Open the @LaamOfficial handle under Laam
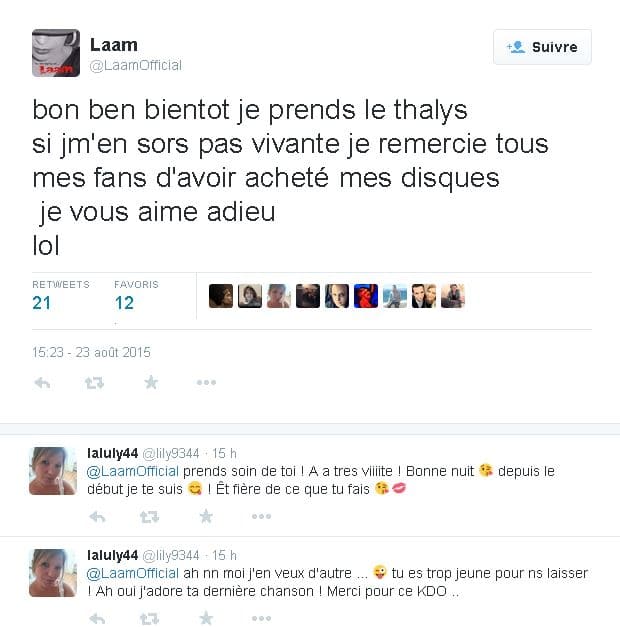 coord(136,65)
